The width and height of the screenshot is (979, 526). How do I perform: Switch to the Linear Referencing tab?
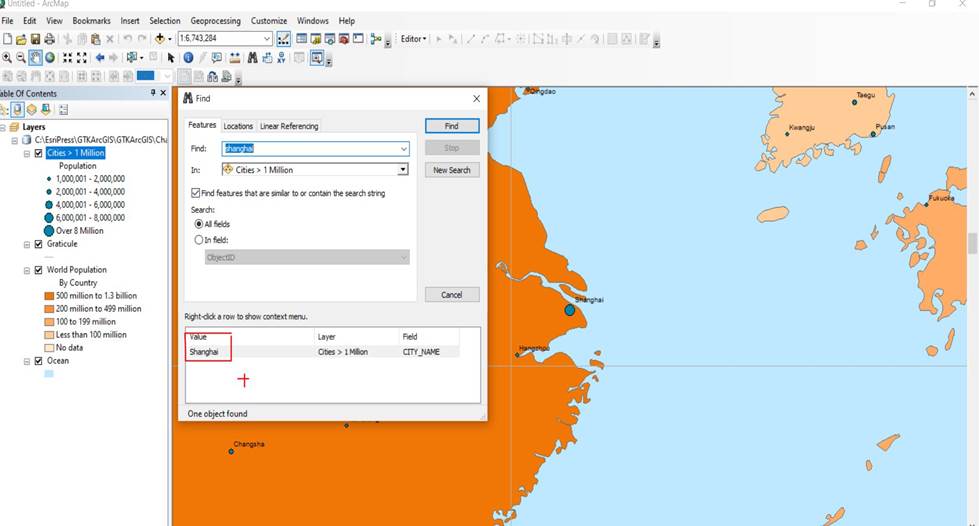[x=289, y=126]
